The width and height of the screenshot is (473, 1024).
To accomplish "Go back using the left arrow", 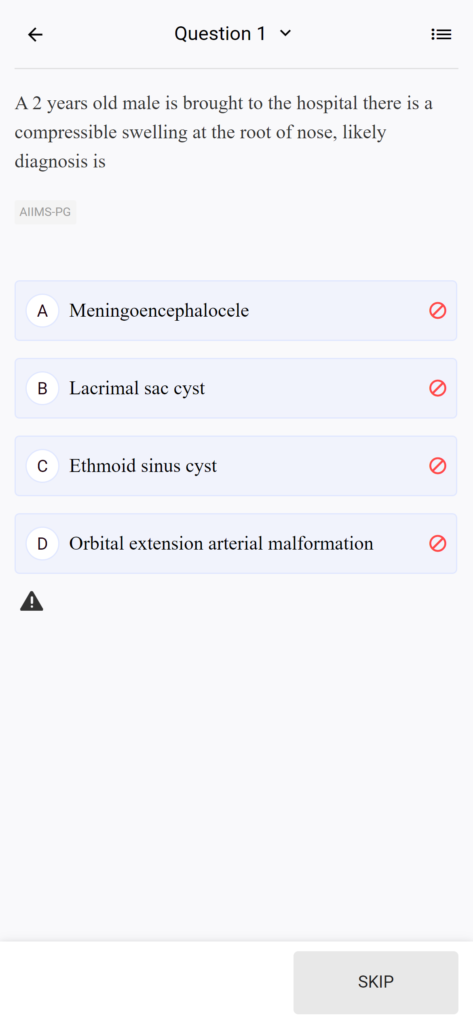I will pyautogui.click(x=35, y=35).
